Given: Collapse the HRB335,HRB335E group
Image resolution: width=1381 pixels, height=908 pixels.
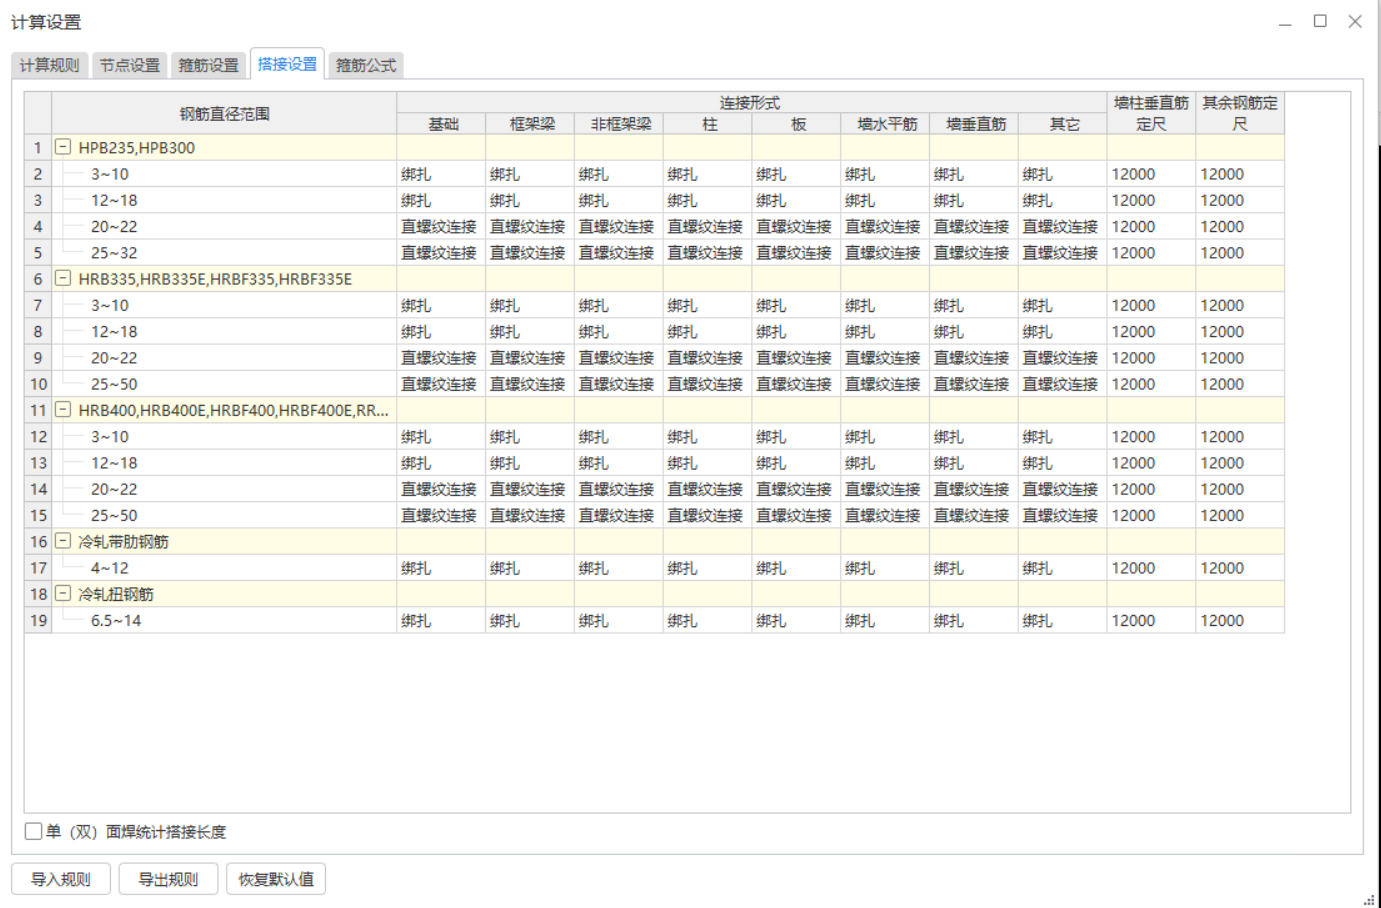Looking at the screenshot, I should click(63, 278).
